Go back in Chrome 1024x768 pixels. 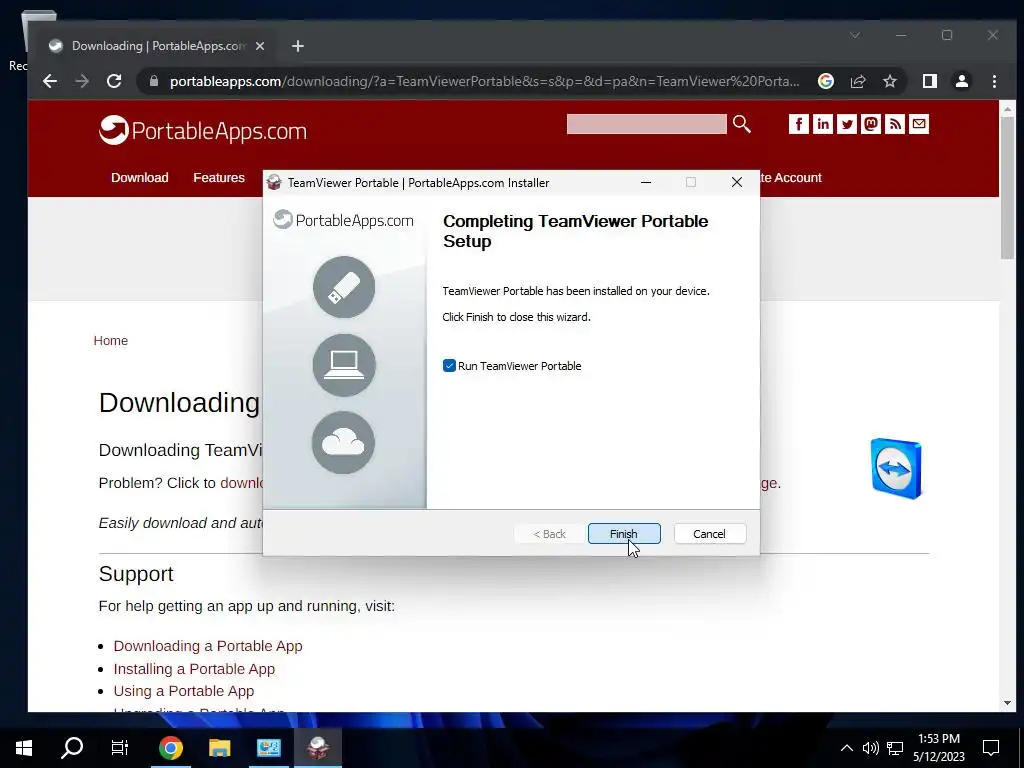(x=50, y=81)
